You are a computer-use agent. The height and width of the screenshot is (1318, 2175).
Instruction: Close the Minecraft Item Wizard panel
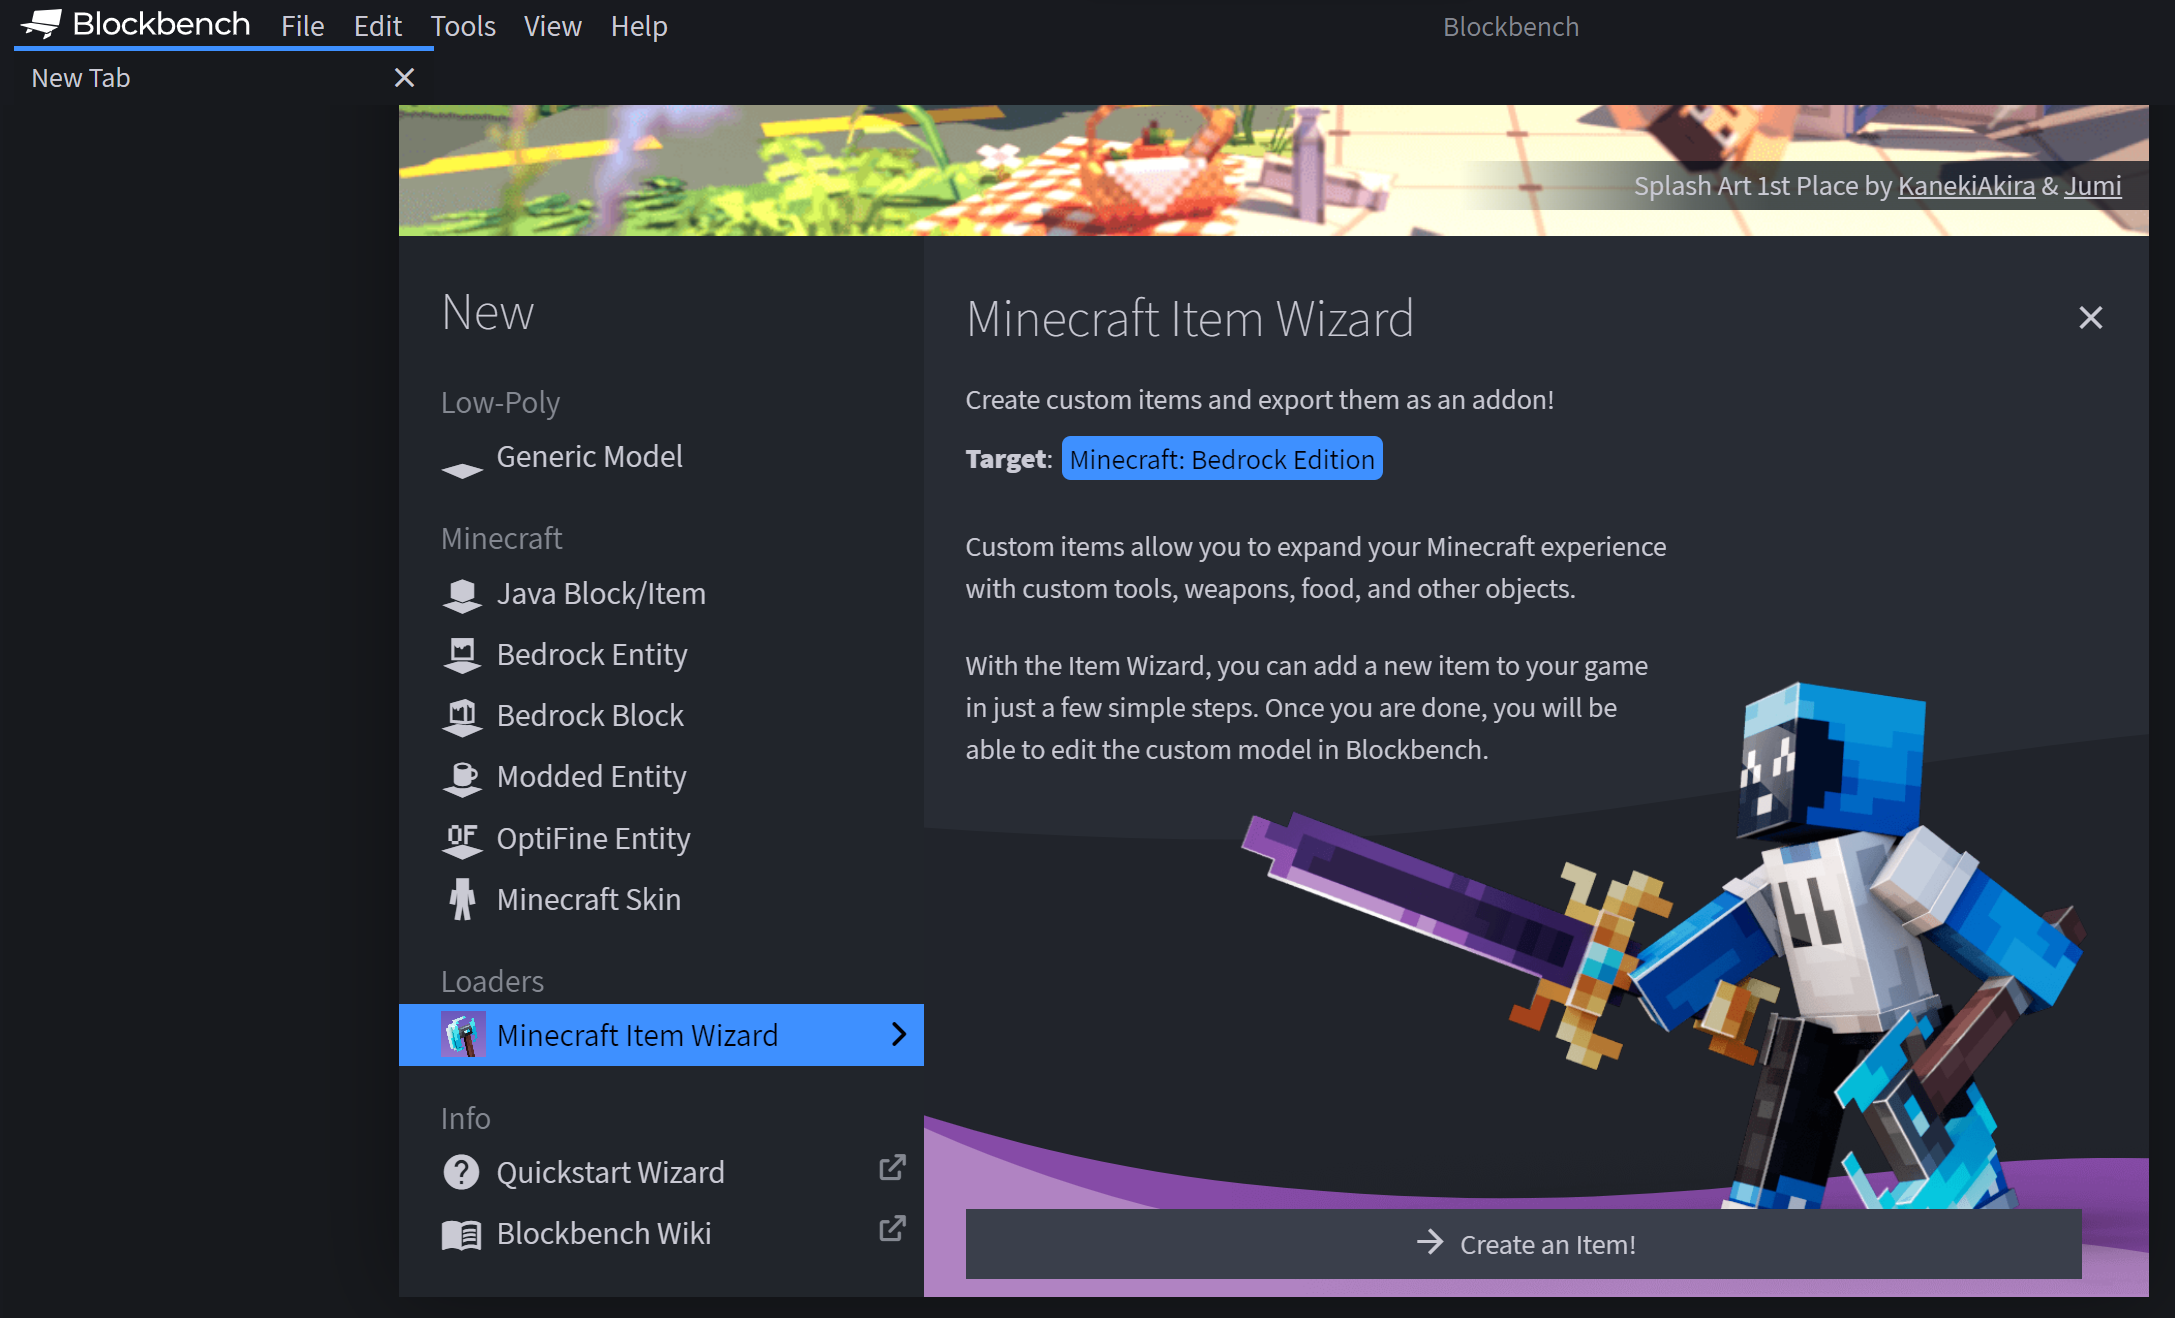point(2090,318)
